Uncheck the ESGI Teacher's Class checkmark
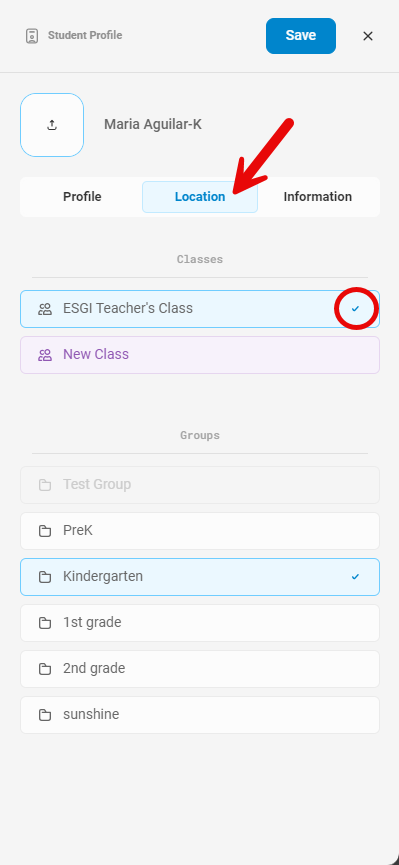399x865 pixels. (355, 308)
